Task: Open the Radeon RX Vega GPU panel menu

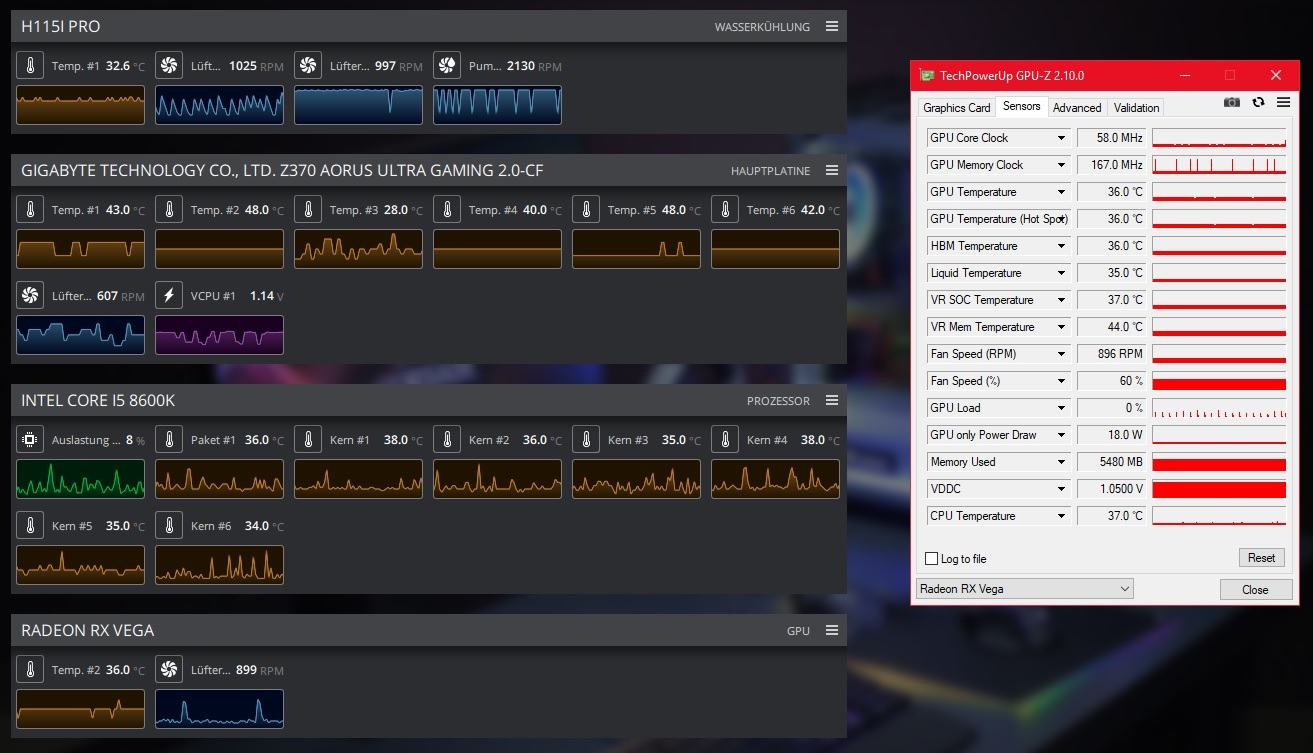Action: [832, 631]
